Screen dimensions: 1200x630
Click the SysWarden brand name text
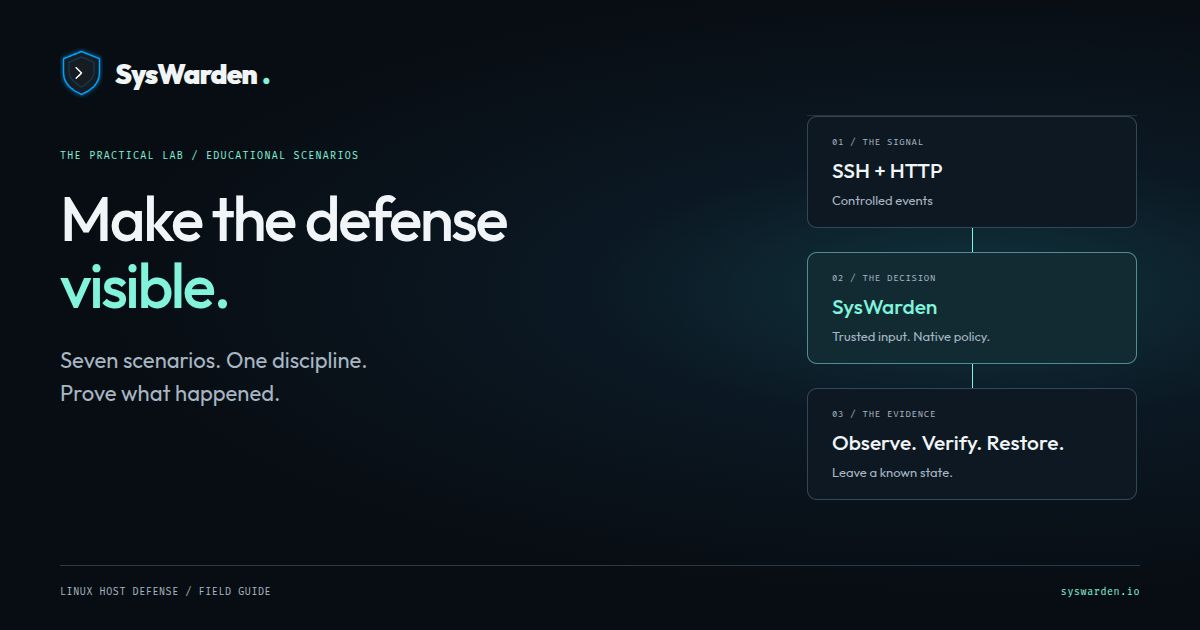click(186, 75)
